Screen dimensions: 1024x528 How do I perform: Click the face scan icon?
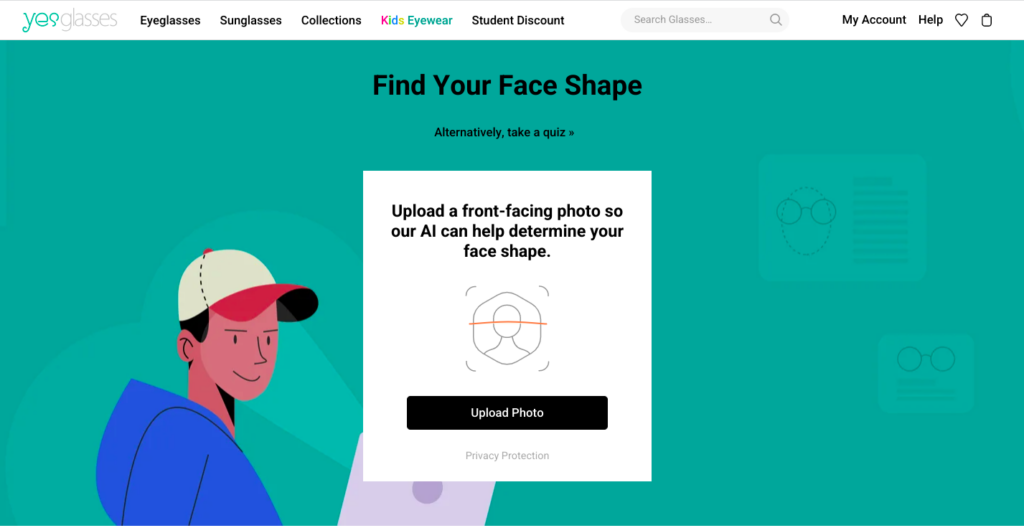(x=507, y=327)
